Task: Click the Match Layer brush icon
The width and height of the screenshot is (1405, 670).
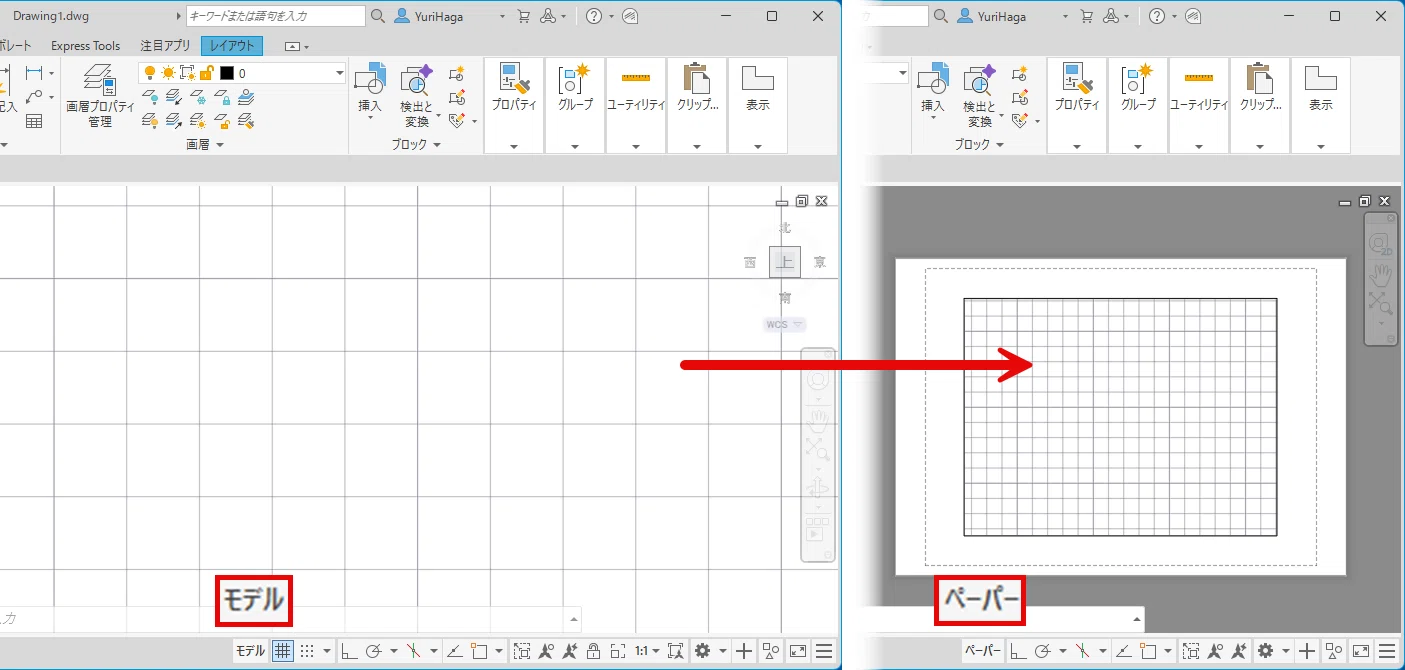Action: click(246, 121)
